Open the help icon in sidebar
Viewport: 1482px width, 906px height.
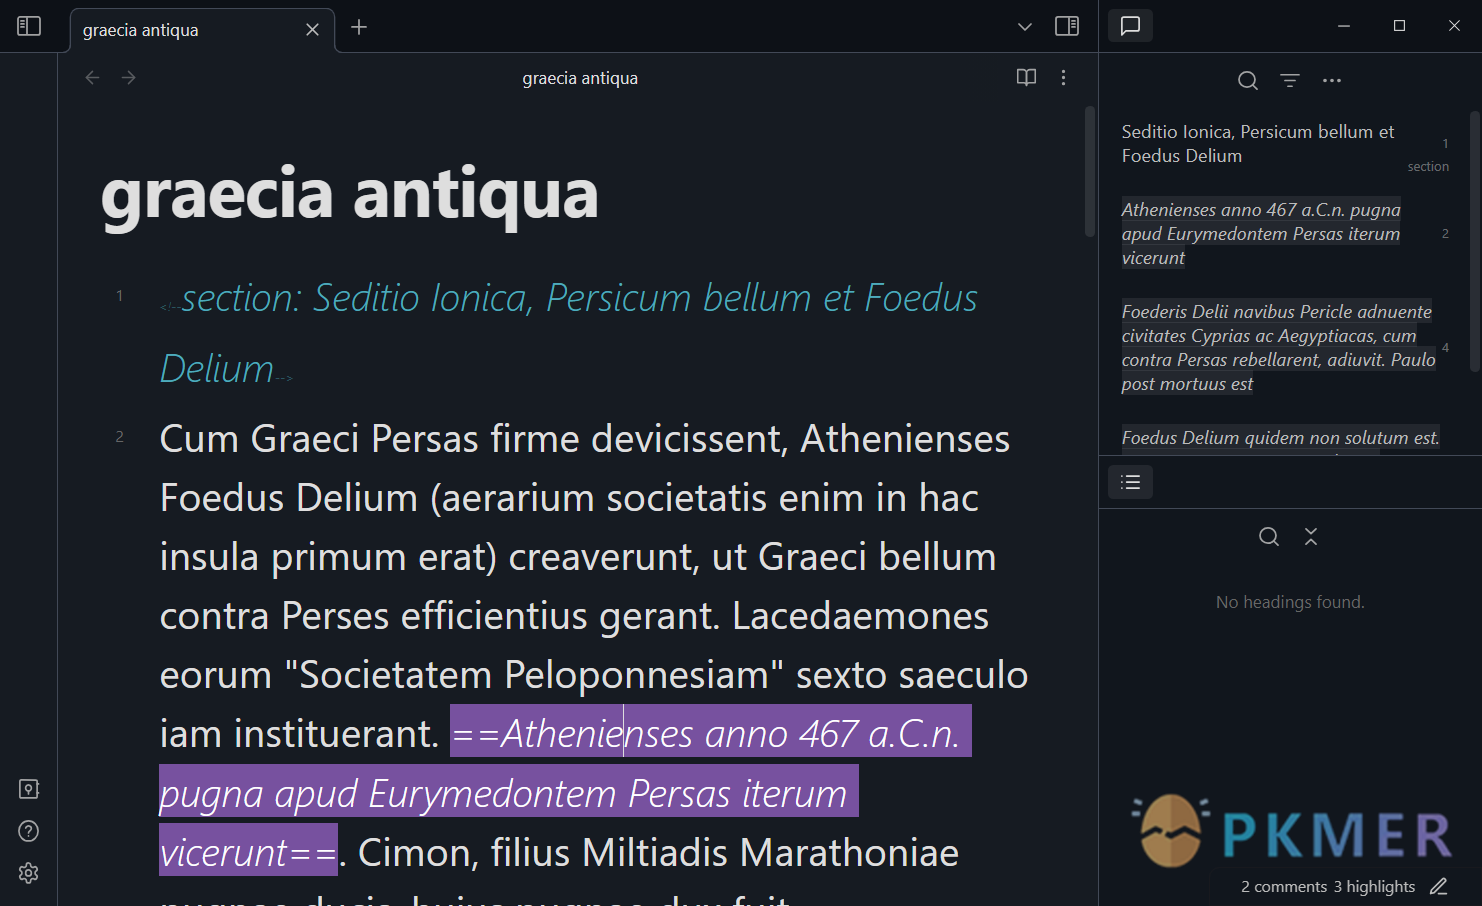pos(29,831)
